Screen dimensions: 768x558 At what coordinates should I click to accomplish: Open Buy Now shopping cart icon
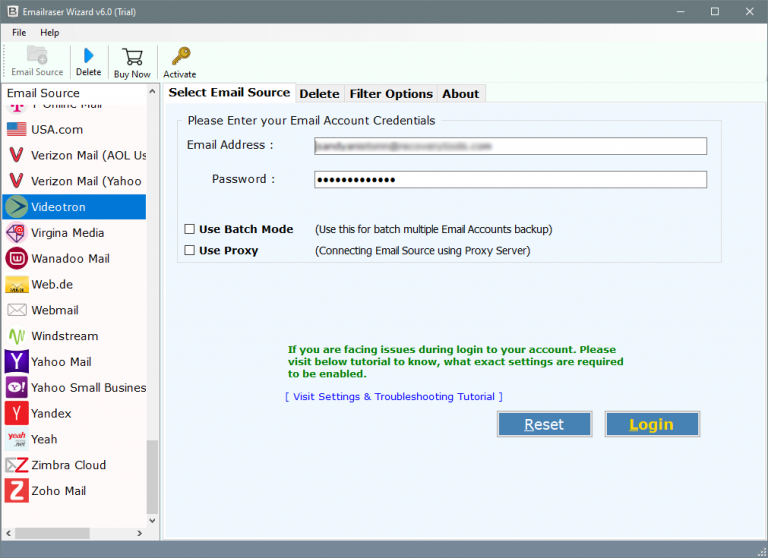pos(132,57)
